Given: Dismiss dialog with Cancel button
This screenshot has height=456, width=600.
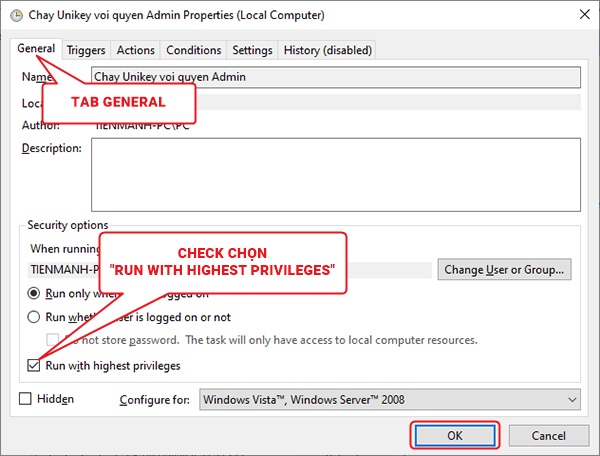Looking at the screenshot, I should pos(548,435).
